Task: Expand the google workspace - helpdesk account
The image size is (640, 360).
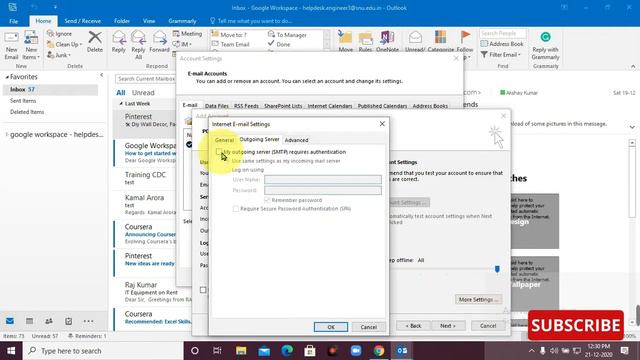Action: click(x=7, y=134)
